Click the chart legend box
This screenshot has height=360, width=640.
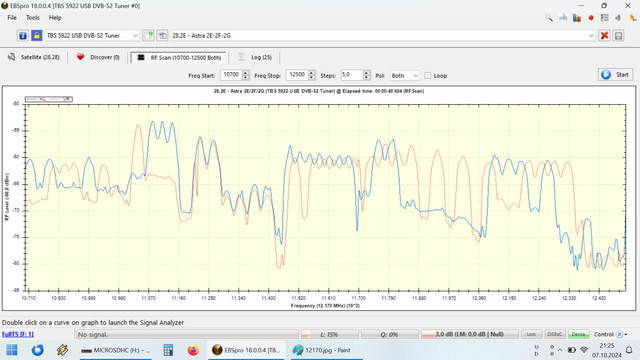(x=49, y=99)
